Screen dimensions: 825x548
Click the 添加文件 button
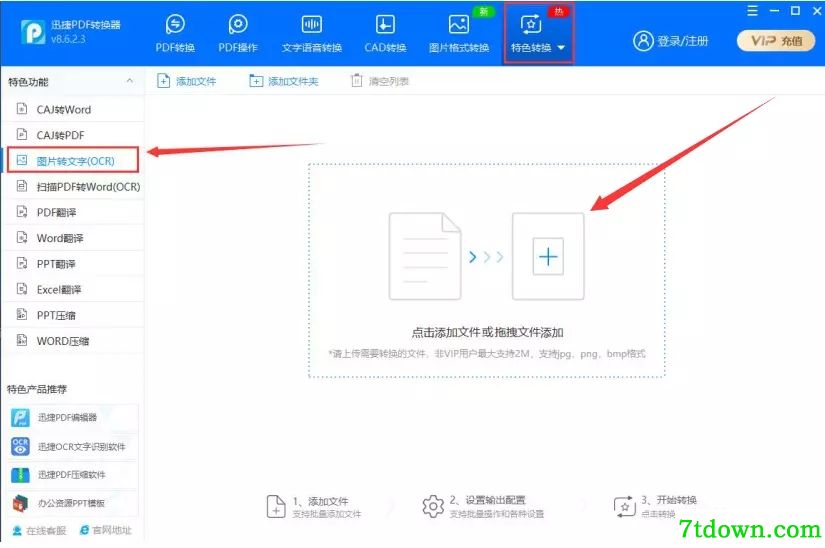(187, 81)
